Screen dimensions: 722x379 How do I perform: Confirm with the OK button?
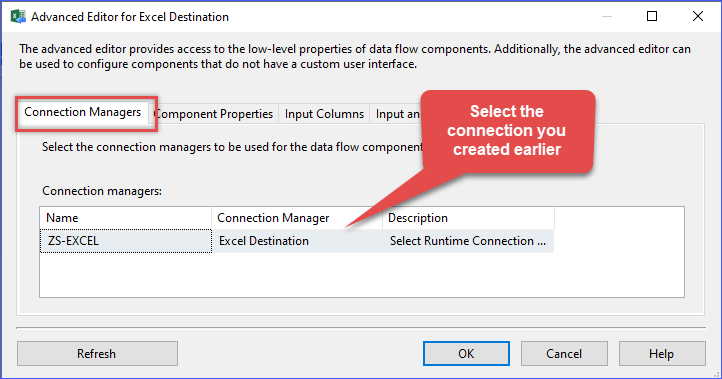466,354
